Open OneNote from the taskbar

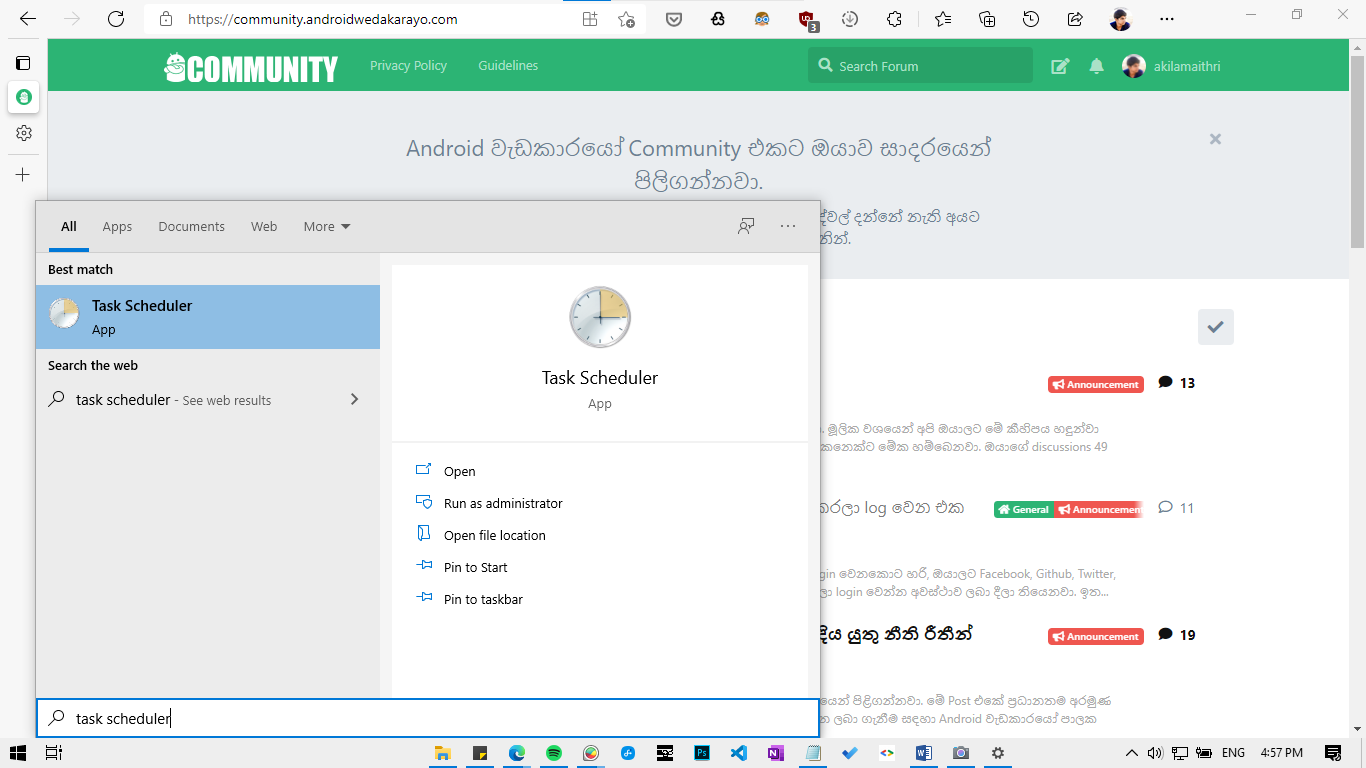tap(776, 753)
